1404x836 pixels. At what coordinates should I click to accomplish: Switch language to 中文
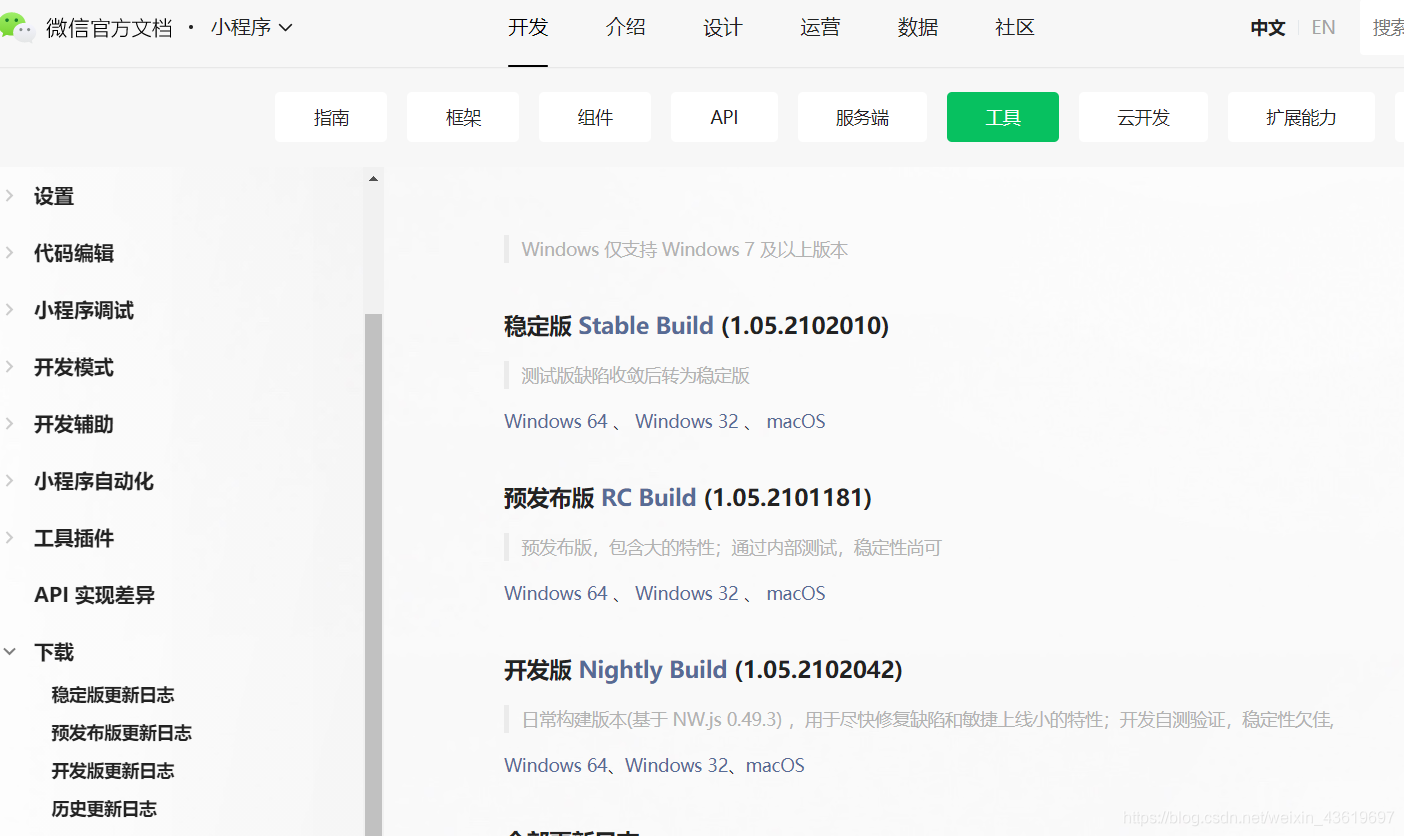tap(1268, 28)
